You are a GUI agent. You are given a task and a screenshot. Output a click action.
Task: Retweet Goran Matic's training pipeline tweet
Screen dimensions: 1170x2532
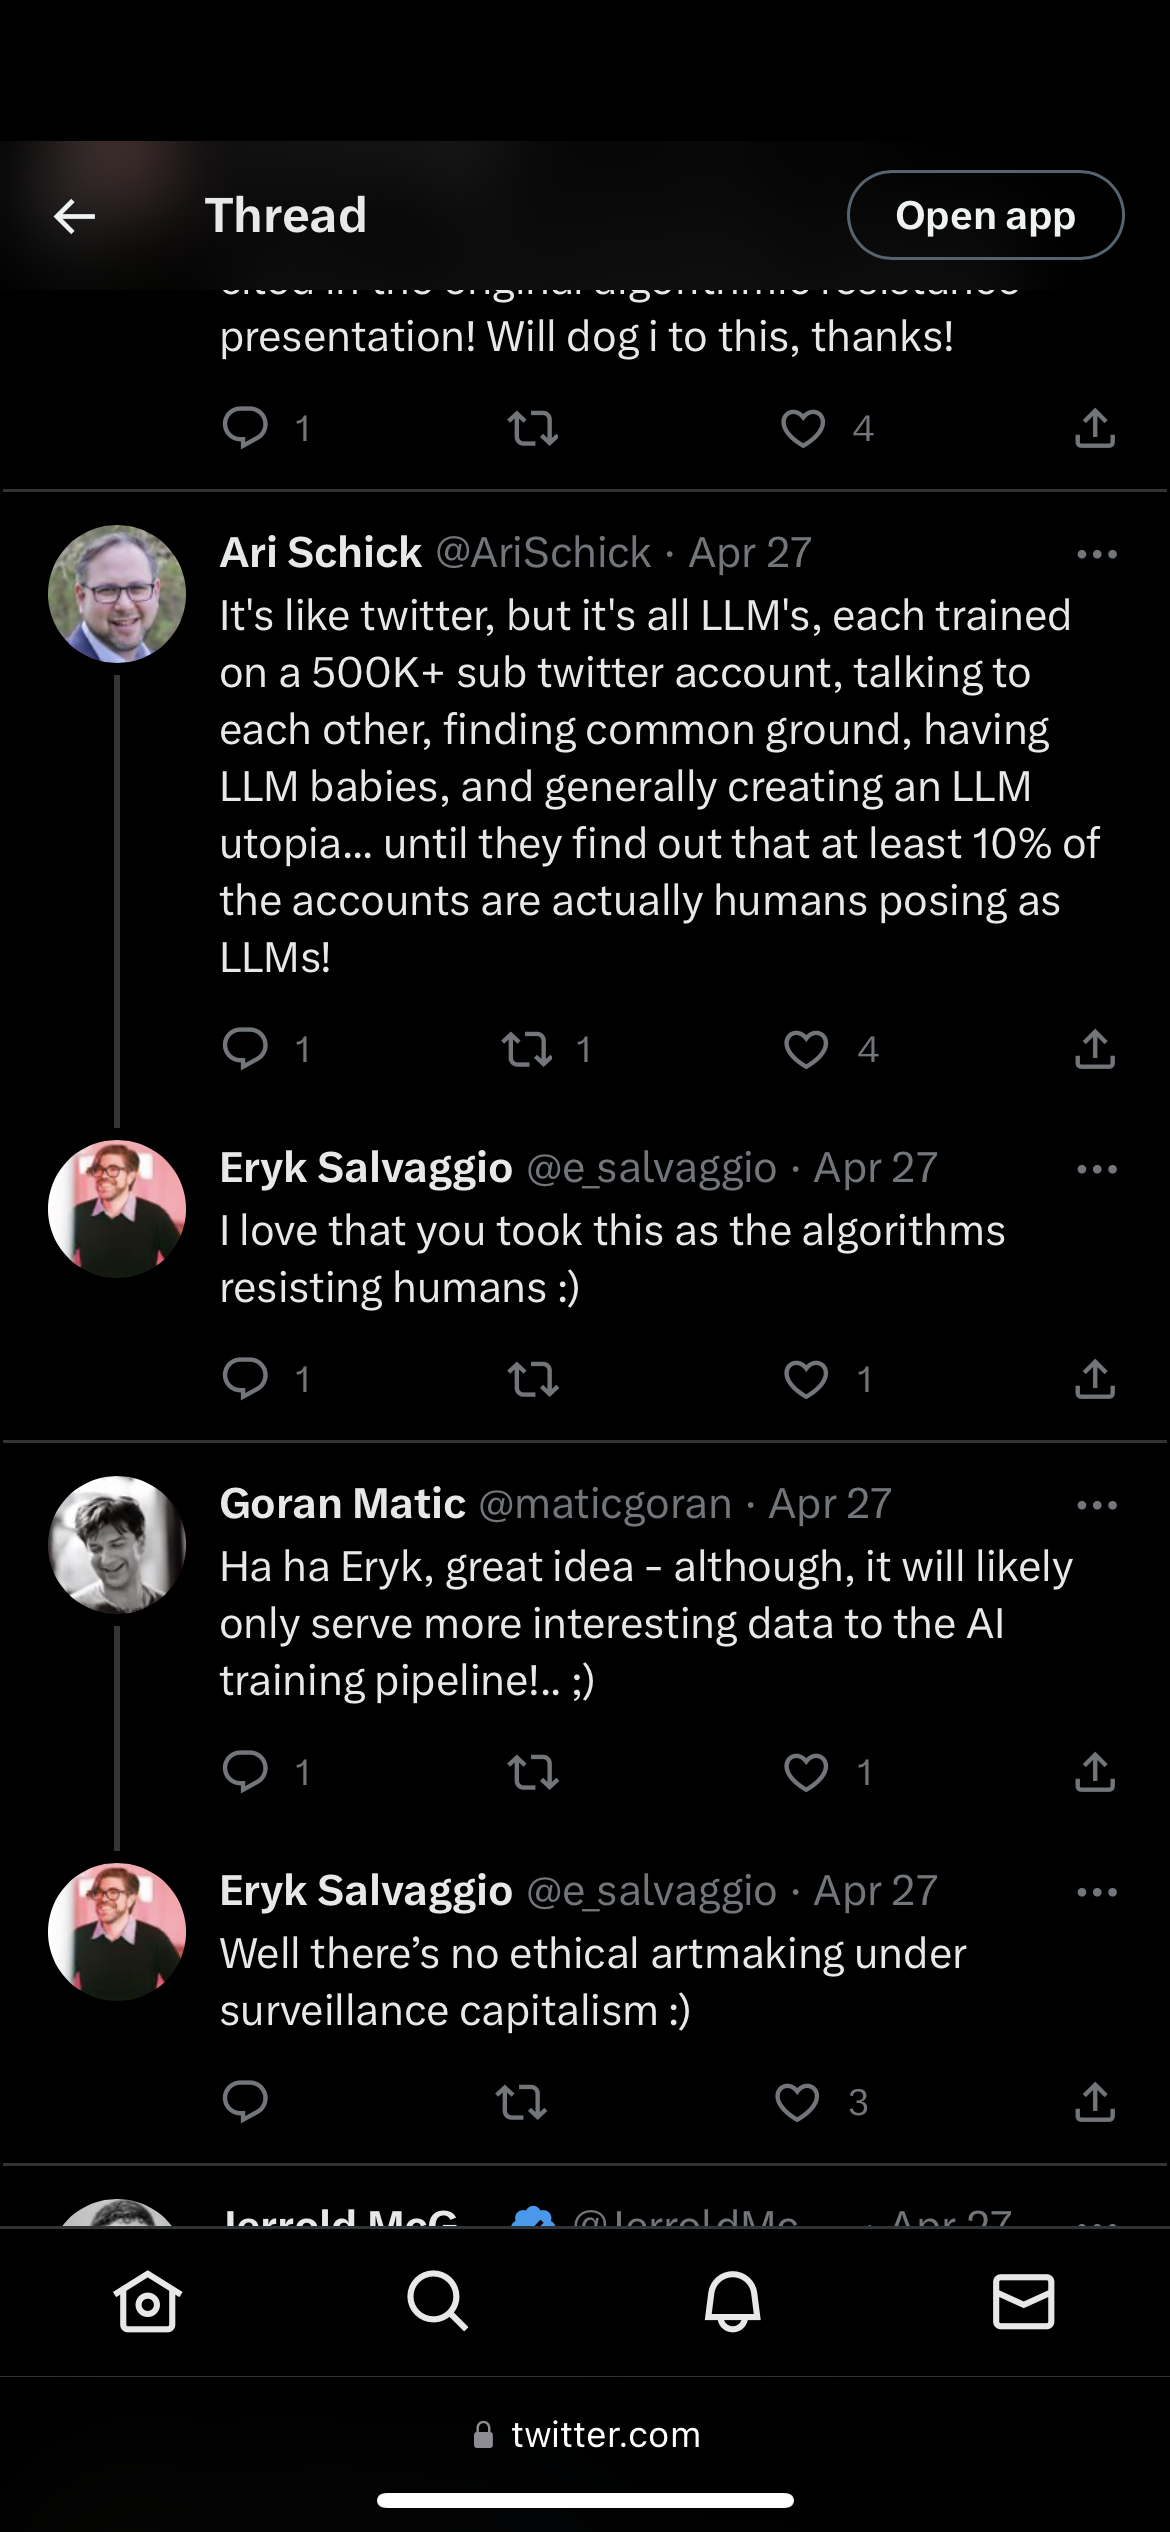[x=533, y=1772]
